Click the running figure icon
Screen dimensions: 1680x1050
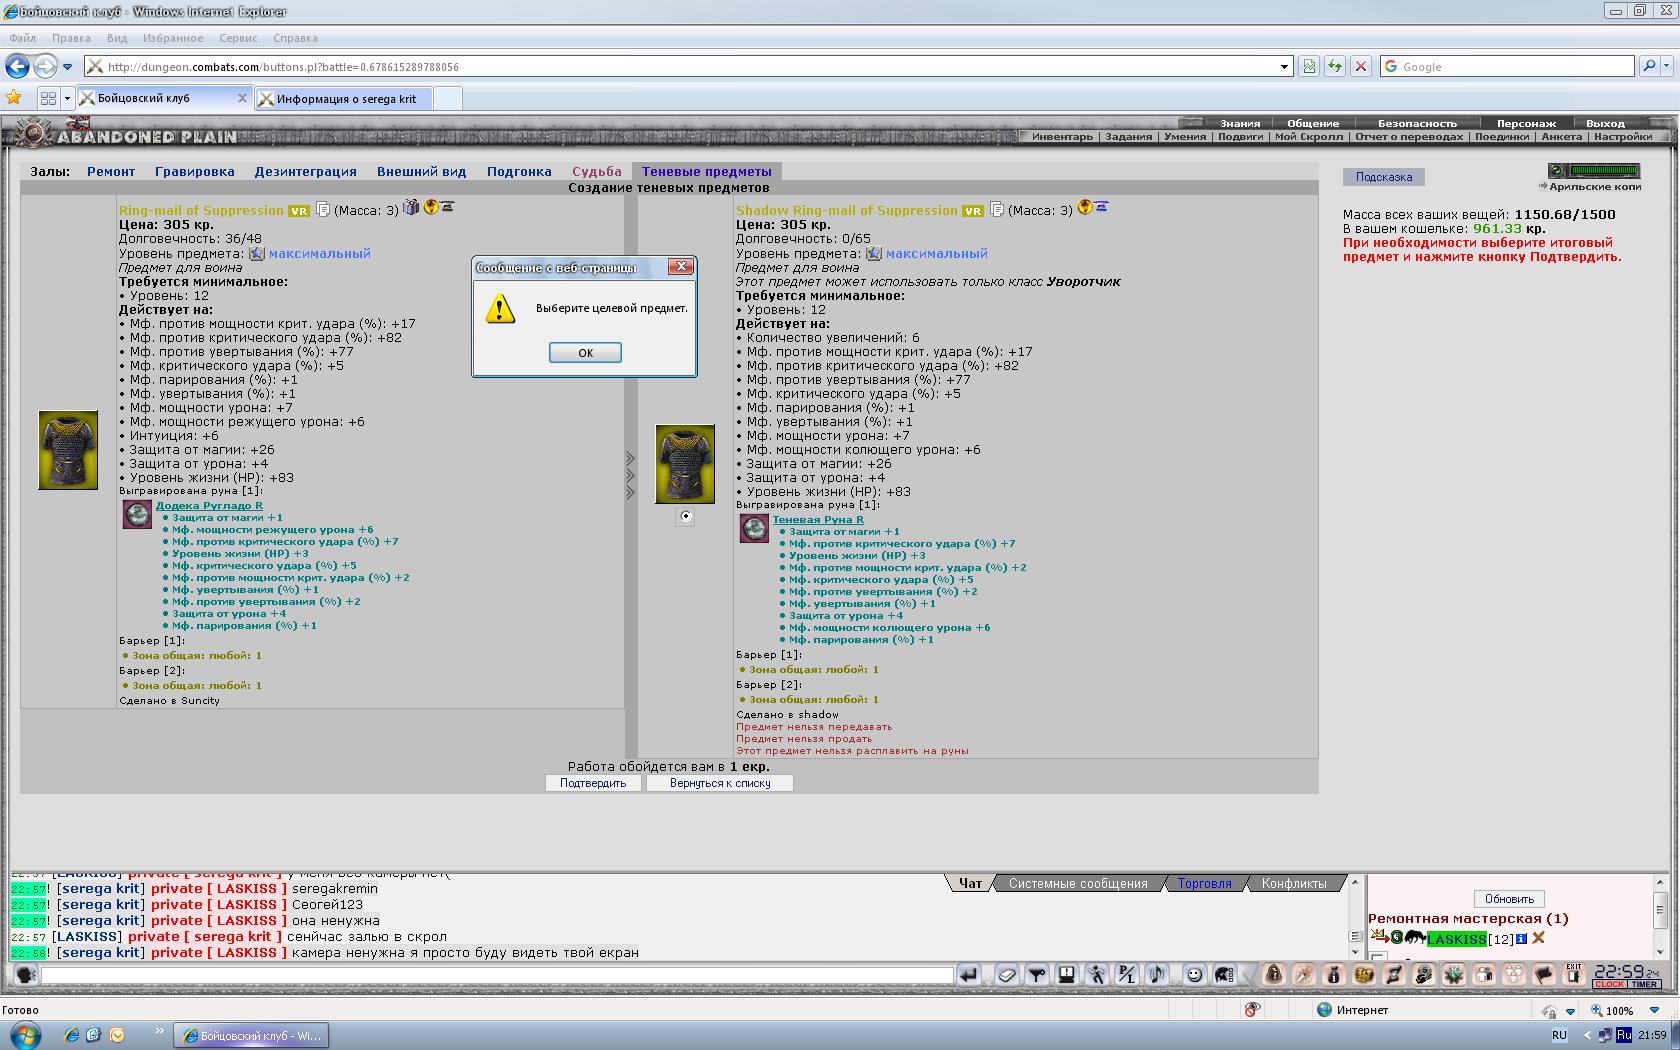click(1096, 974)
